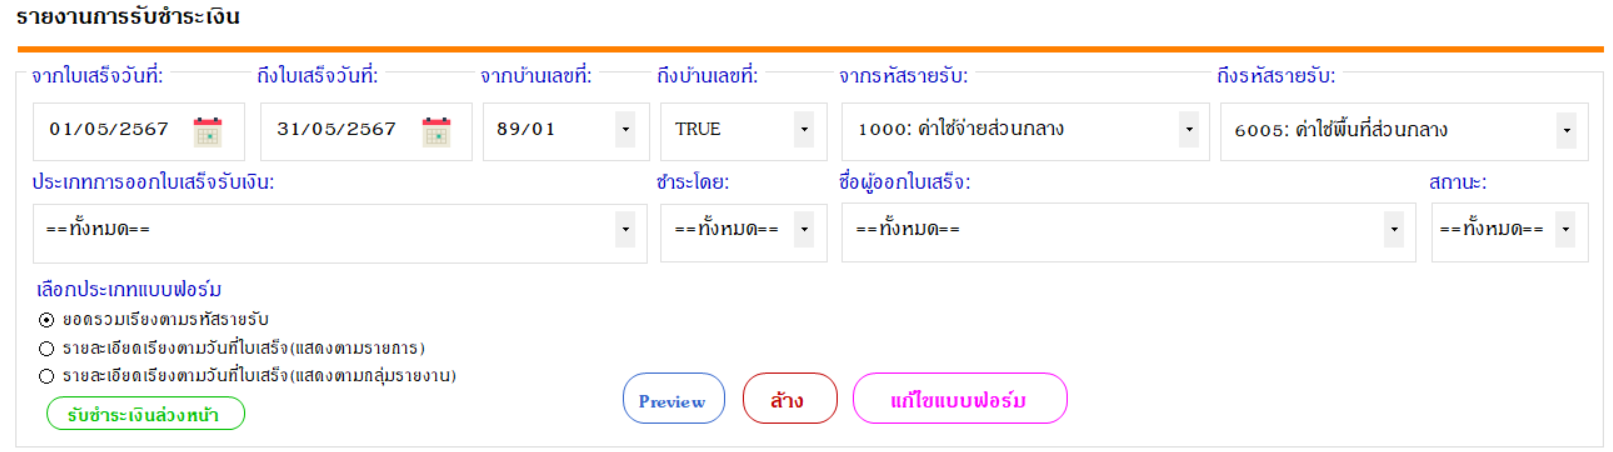
Task: Open the ชื่อผู้ออกใบเสร็จ dropdown
Action: click(1393, 229)
